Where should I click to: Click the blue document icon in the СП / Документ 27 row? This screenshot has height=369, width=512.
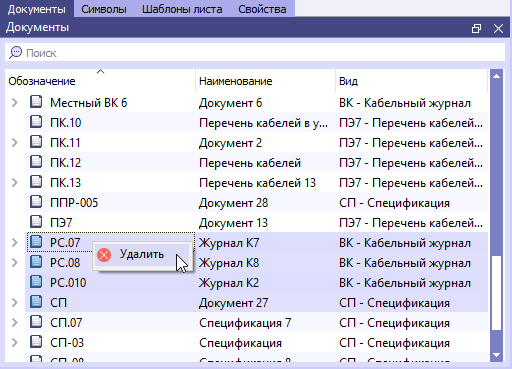pos(36,302)
